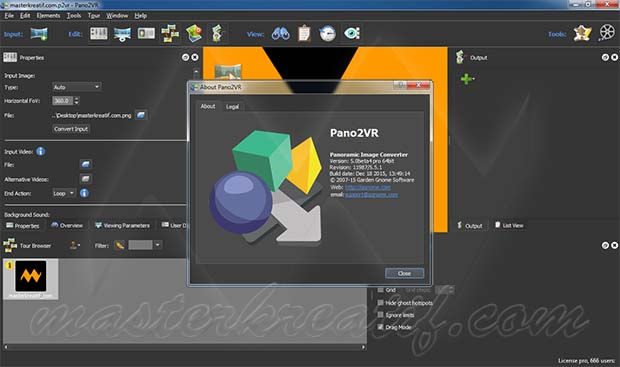The width and height of the screenshot is (620, 367).
Task: Select the Output bottom tab
Action: point(470,225)
